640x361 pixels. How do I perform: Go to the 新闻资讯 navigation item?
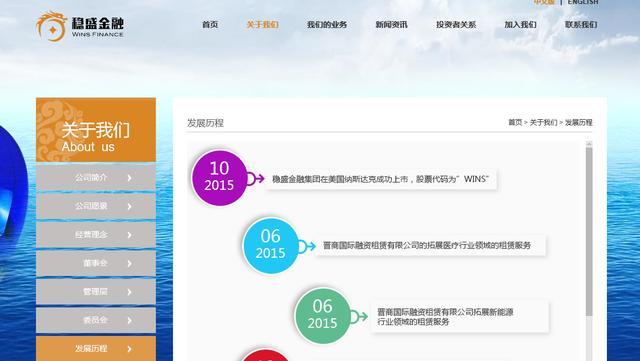[391, 25]
